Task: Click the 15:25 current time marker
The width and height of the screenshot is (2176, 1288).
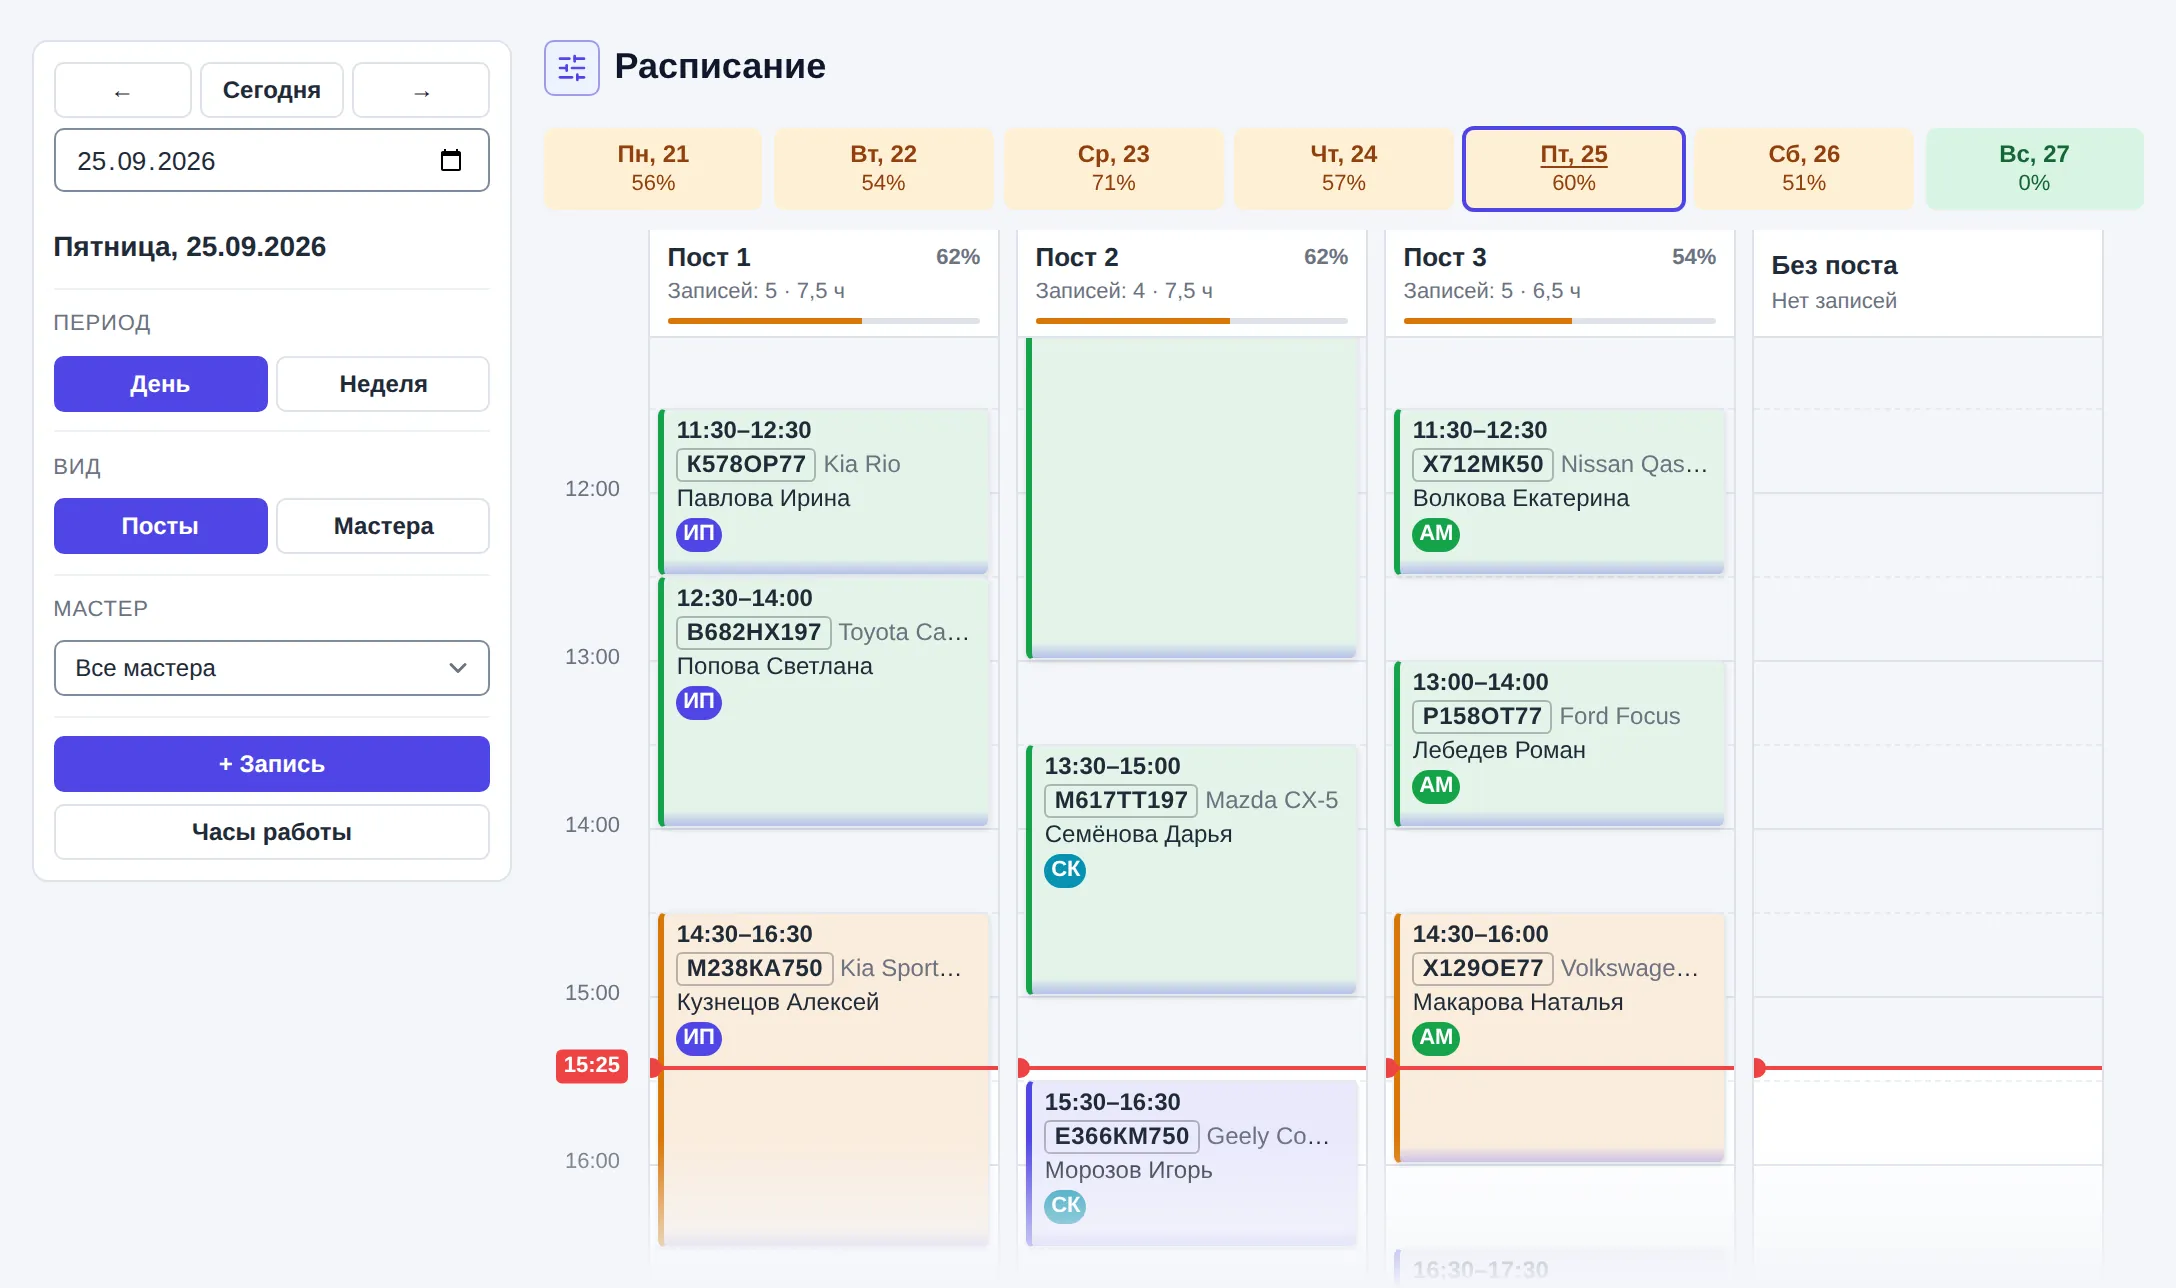Action: (x=592, y=1066)
